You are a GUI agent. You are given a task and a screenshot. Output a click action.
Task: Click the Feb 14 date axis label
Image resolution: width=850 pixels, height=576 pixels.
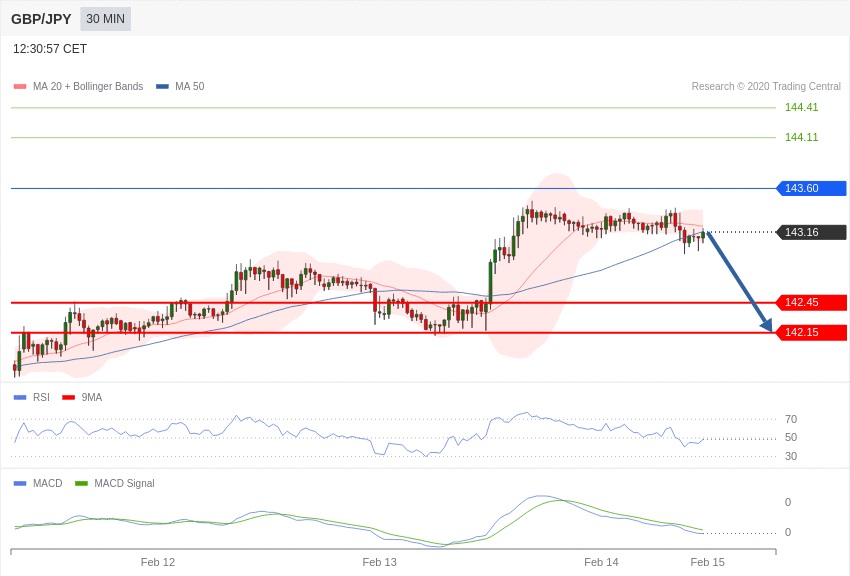pos(601,562)
